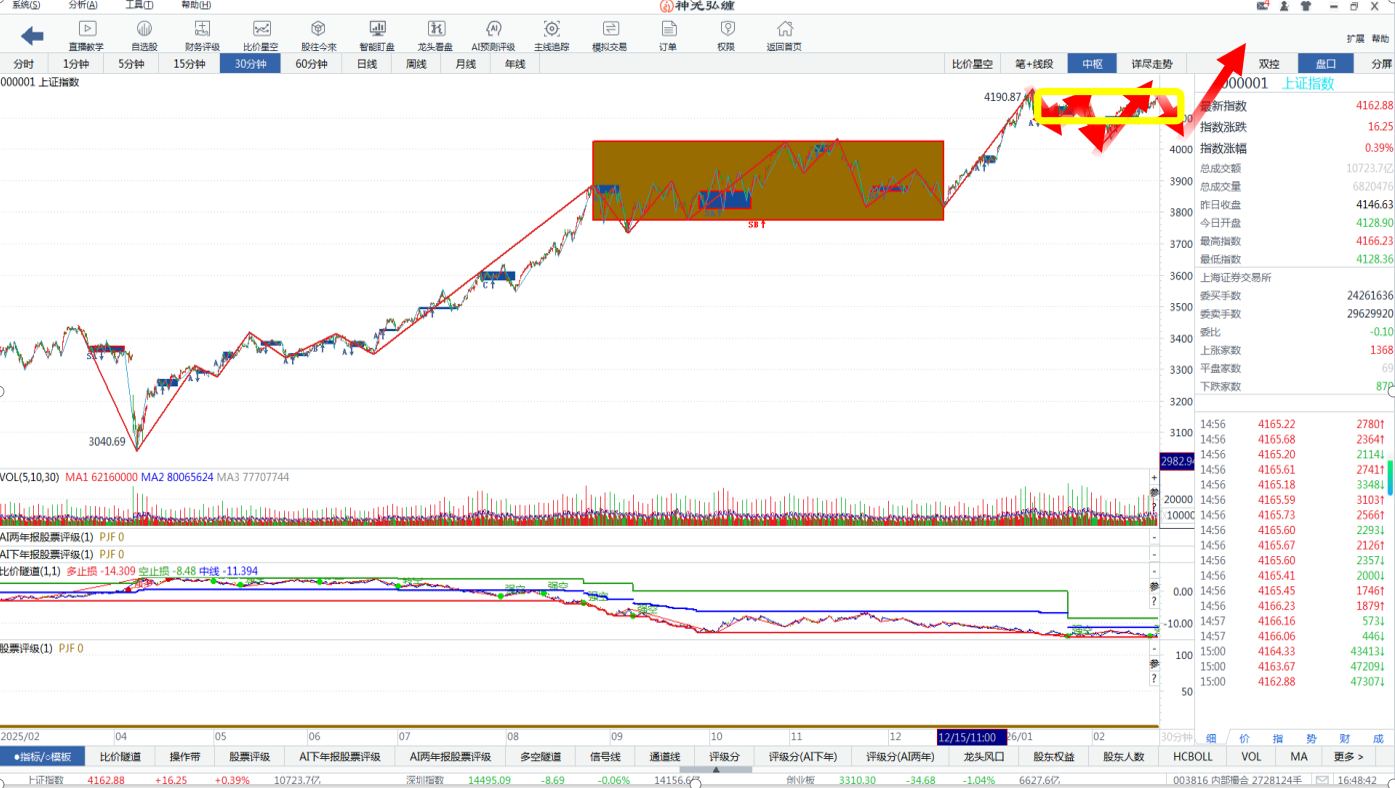Toggle the 笔+线段 overlay button
1395x788 pixels.
click(1034, 64)
